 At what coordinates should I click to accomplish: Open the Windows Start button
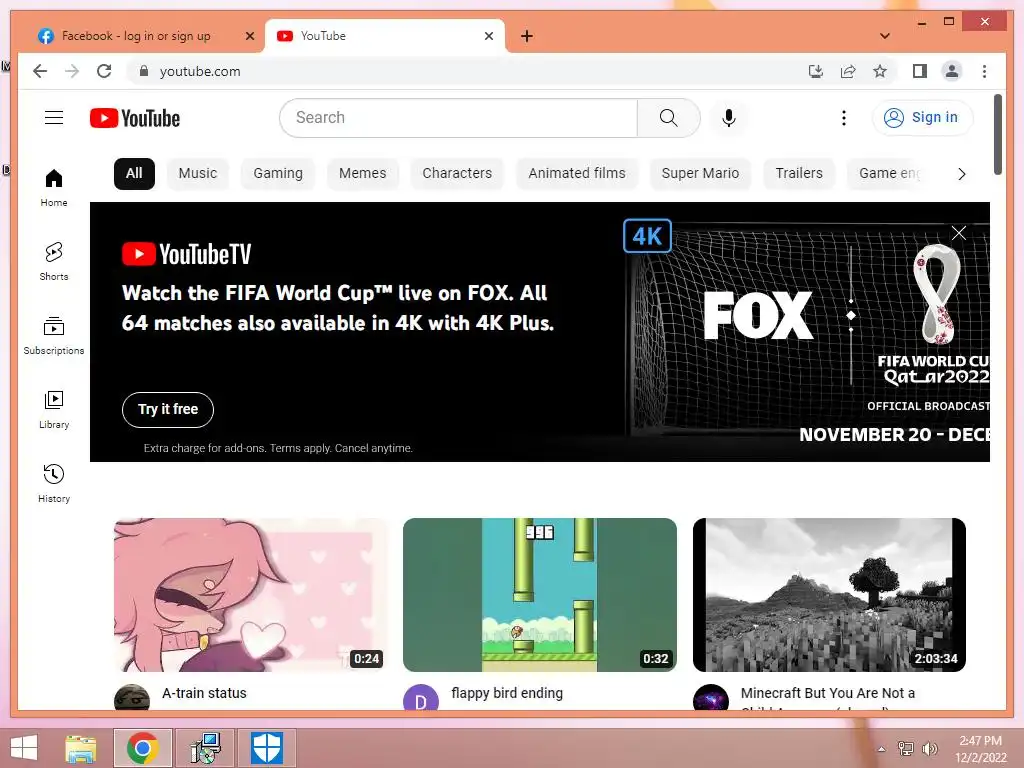tap(24, 748)
